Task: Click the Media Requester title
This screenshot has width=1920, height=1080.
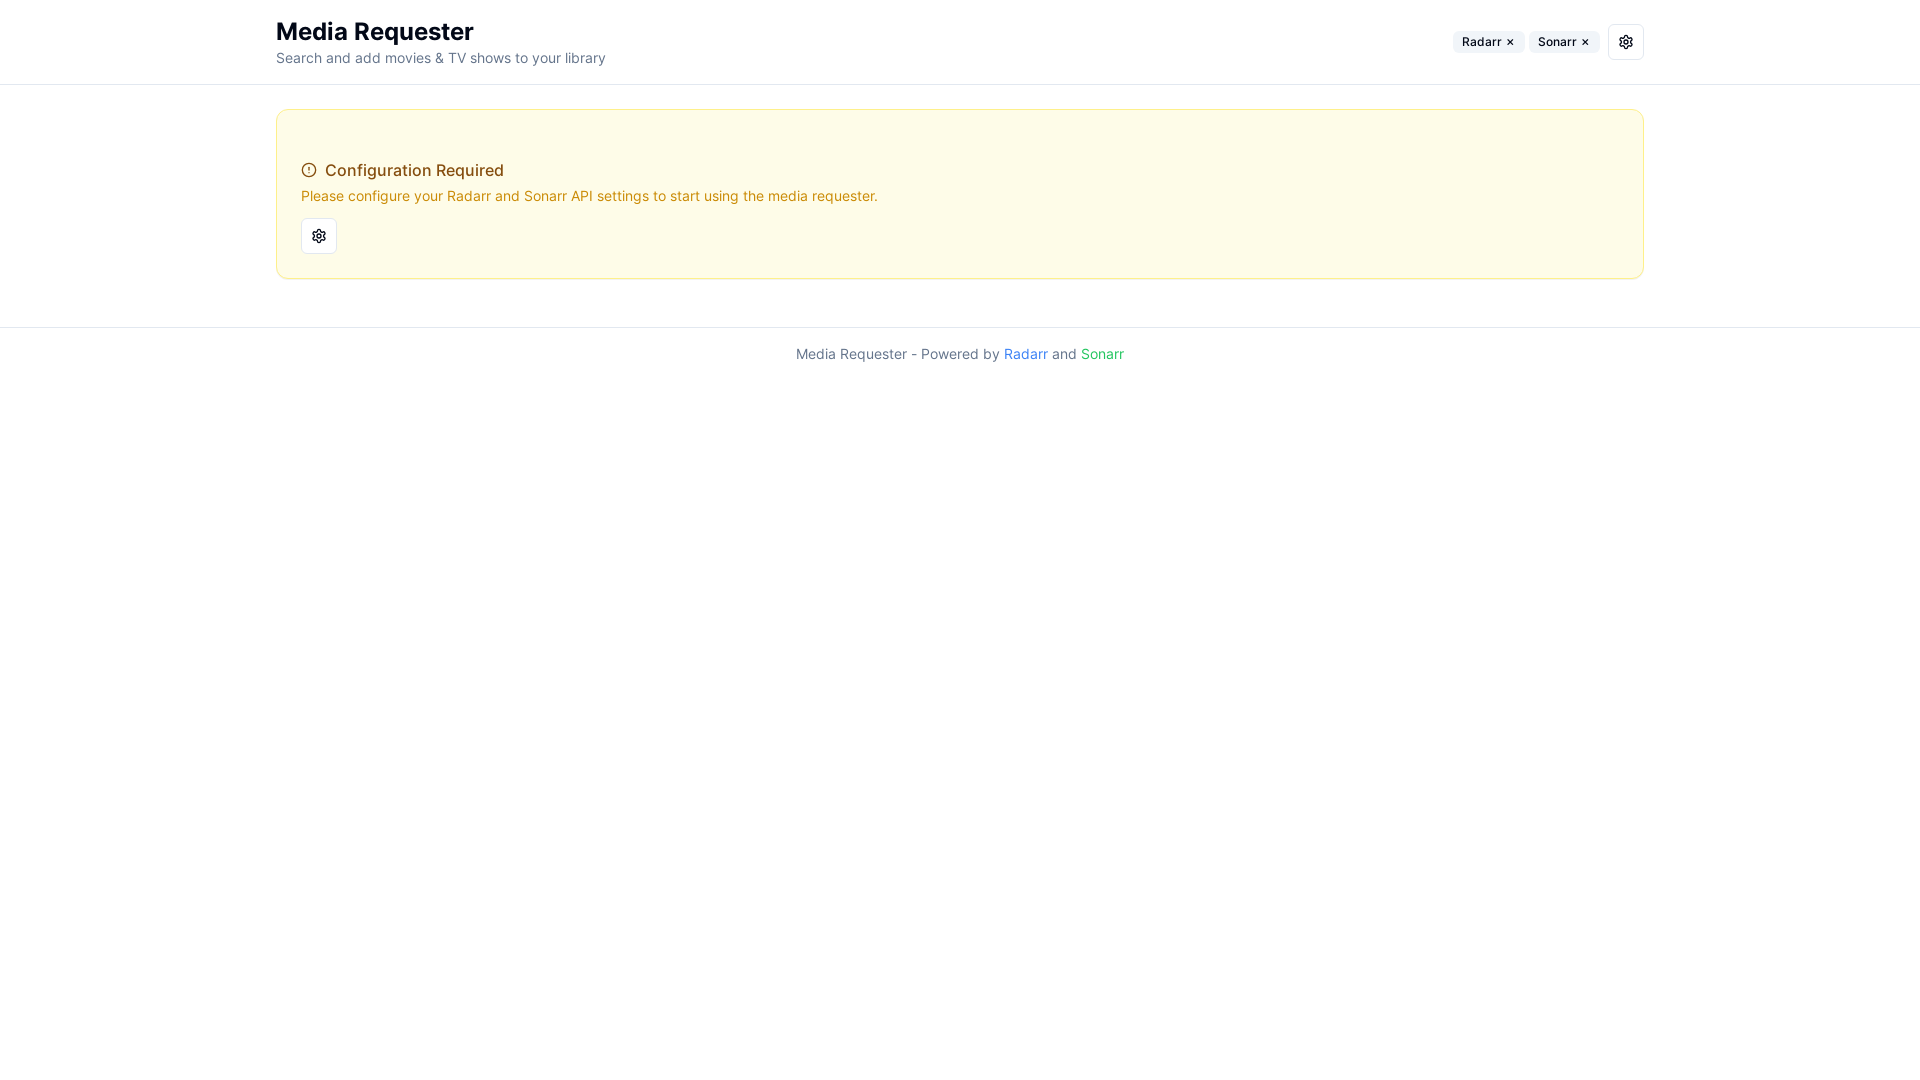Action: tap(375, 32)
